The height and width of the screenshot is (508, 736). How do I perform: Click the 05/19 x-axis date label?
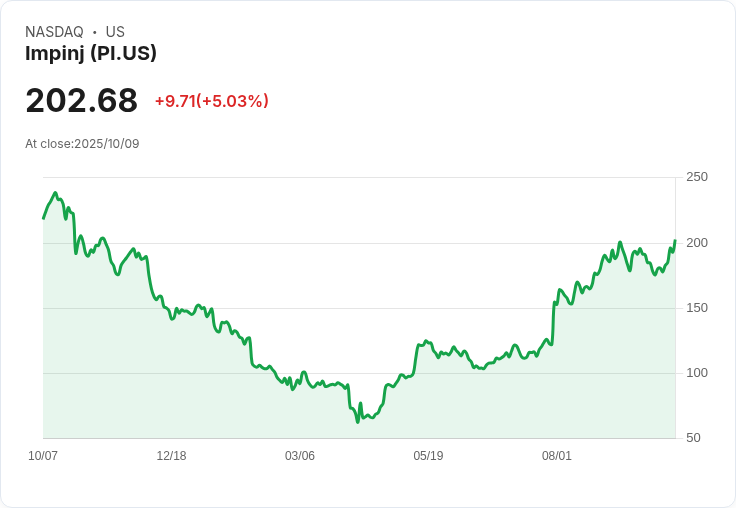(x=428, y=456)
